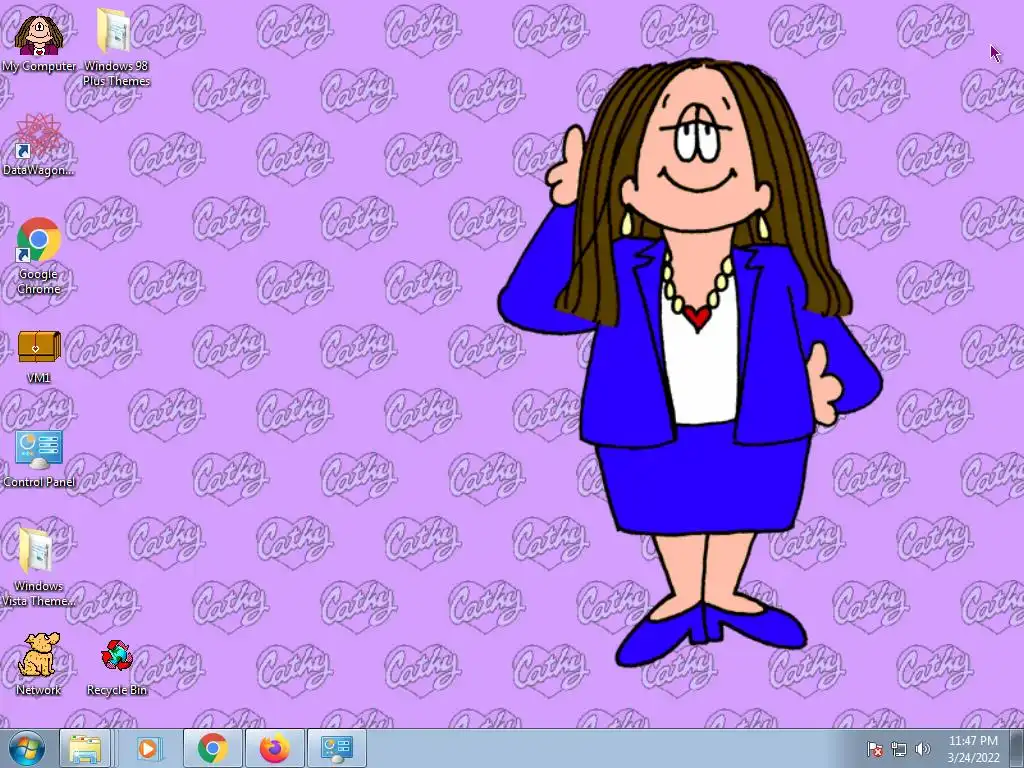The height and width of the screenshot is (768, 1024).
Task: Select the Google Chrome desktop shortcut
Action: tap(39, 256)
